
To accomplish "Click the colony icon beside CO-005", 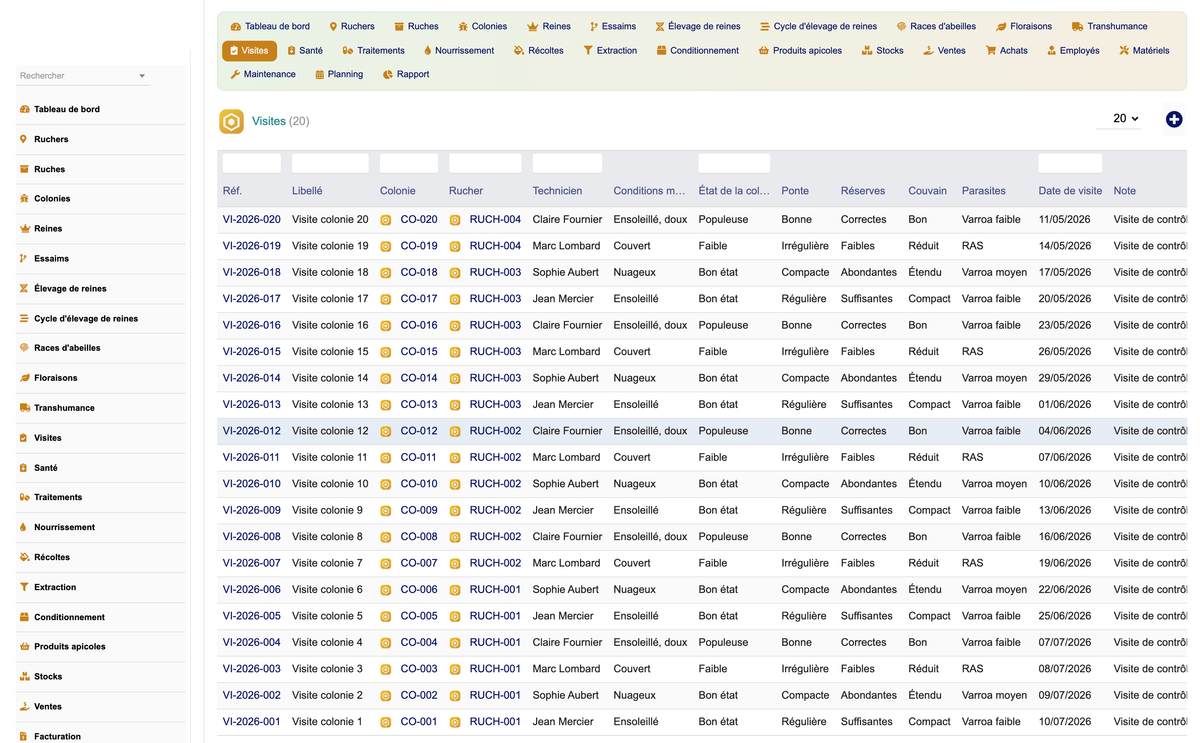I will 386,616.
